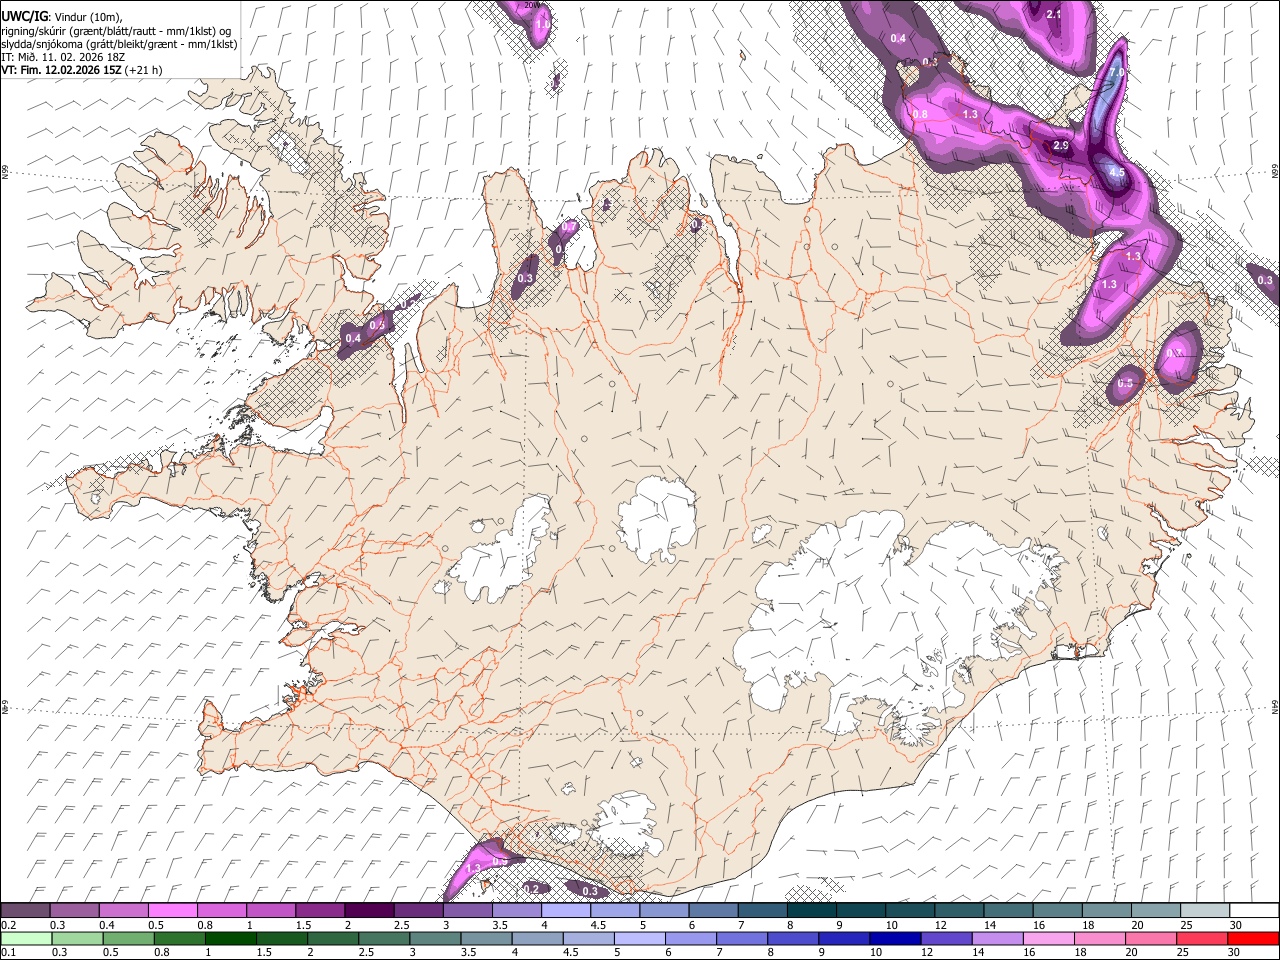Select top legend swatch between 1 and 1.5
Viewport: 1280px width, 960px height.
pos(271,910)
